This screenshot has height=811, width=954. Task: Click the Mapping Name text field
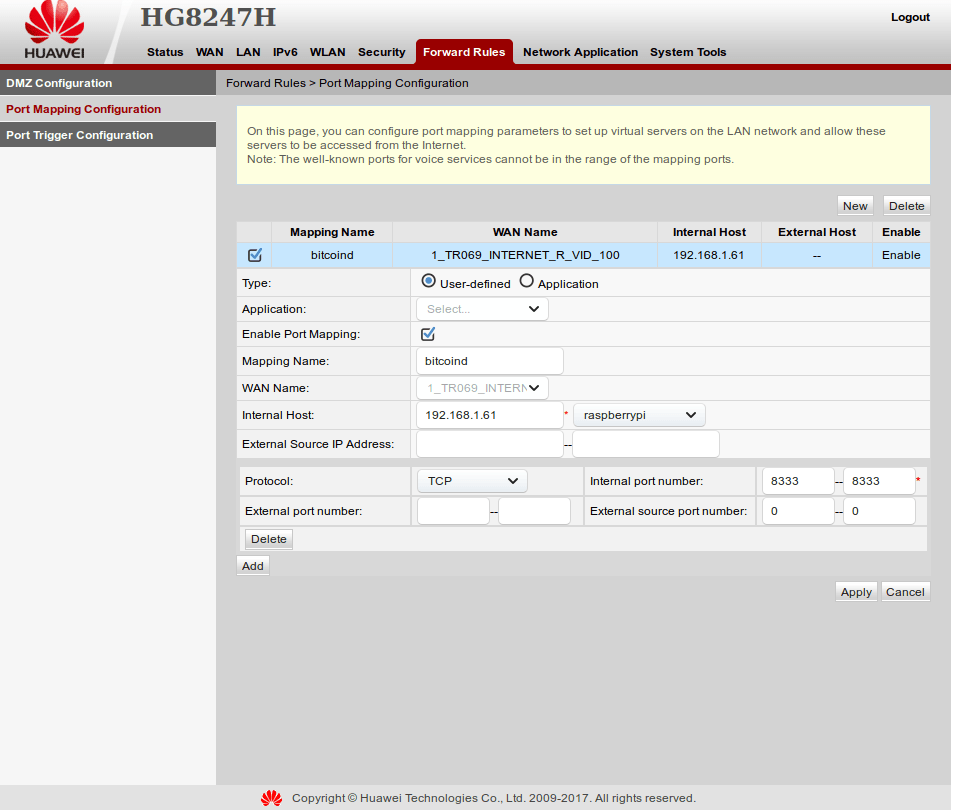tap(489, 361)
